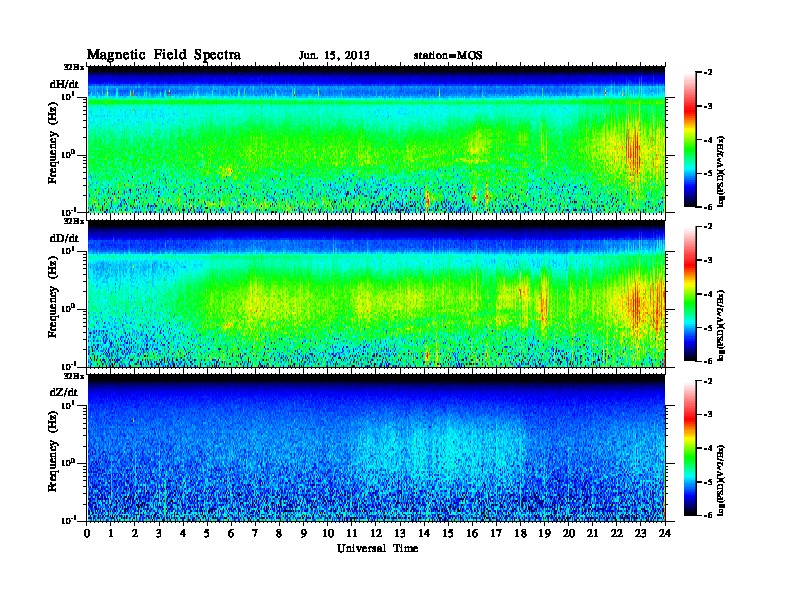Click inside the dZ/dt spectrogram plot
The width and height of the screenshot is (792, 612).
[376, 448]
